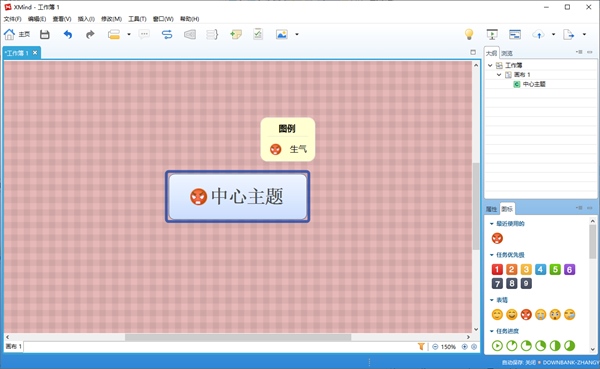Switch to the 大纲 outline tab

(x=491, y=53)
